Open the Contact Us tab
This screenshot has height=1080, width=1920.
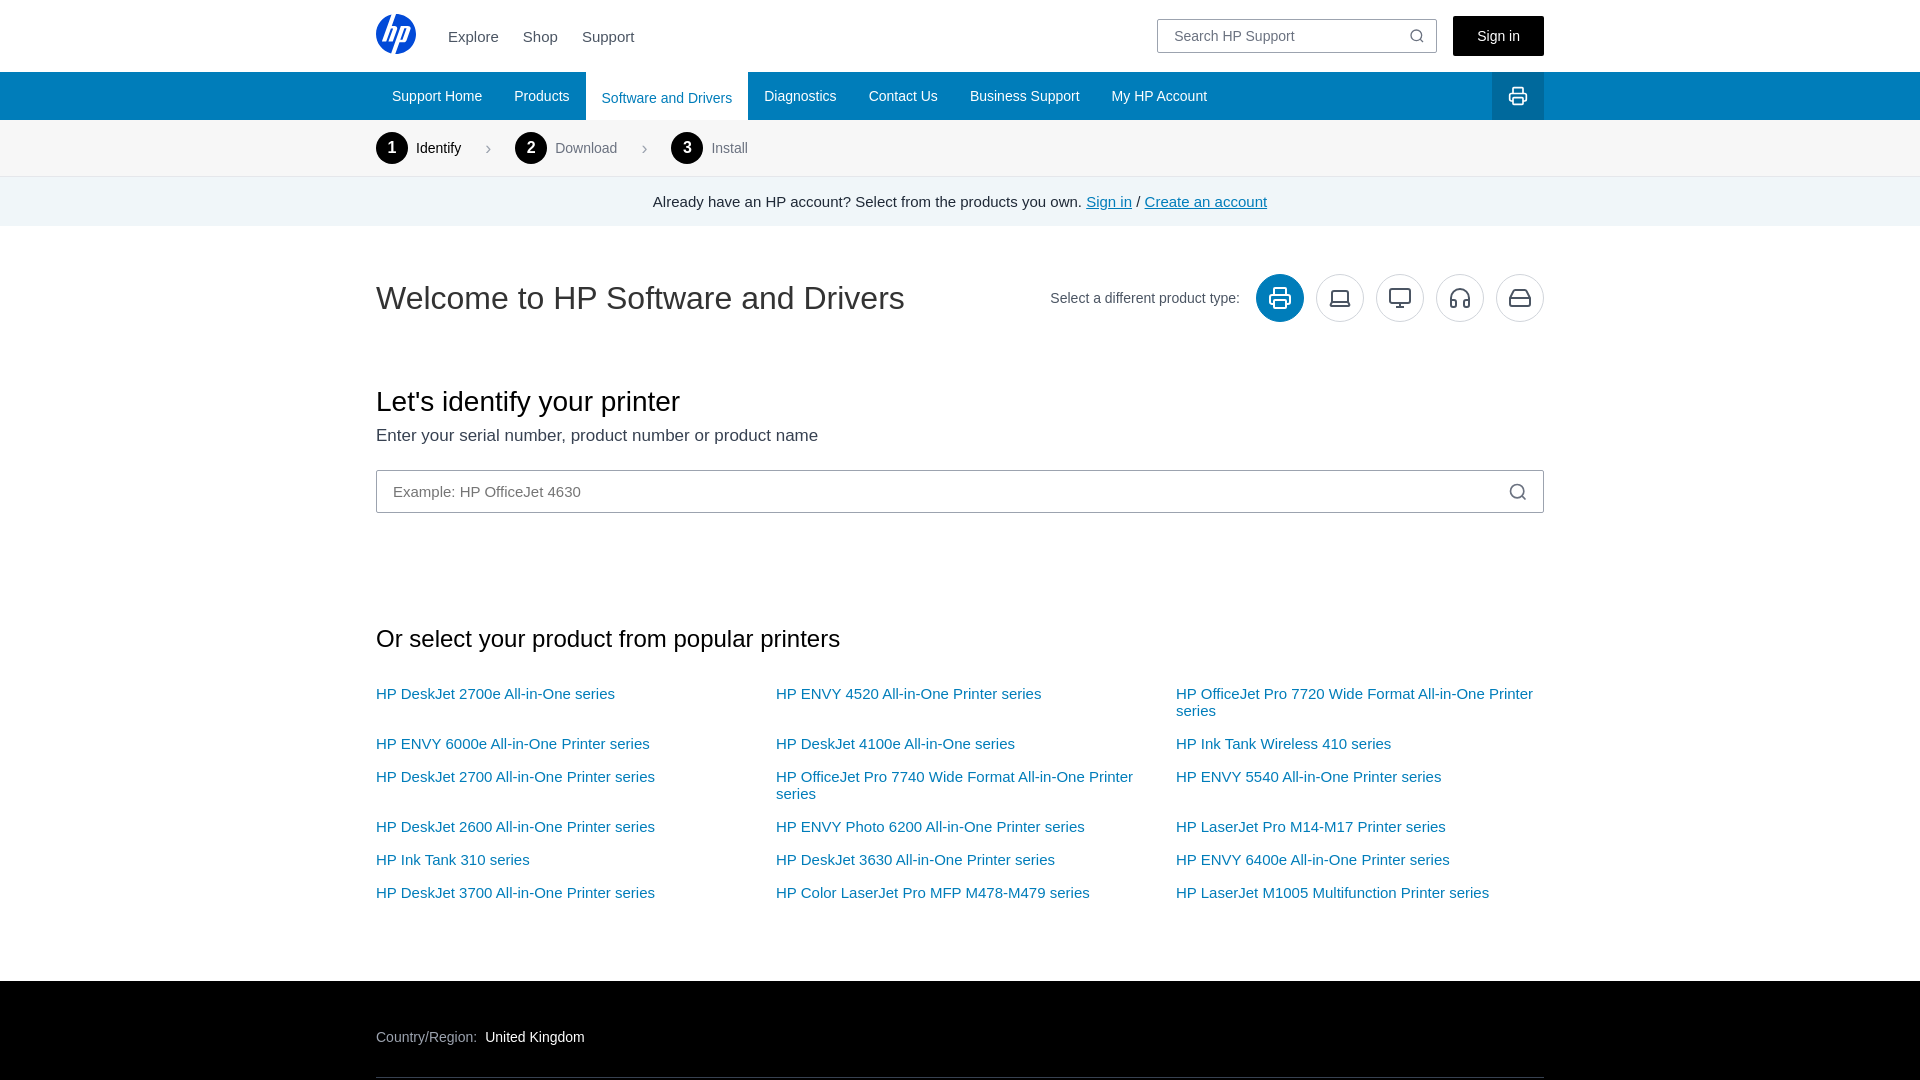903,96
